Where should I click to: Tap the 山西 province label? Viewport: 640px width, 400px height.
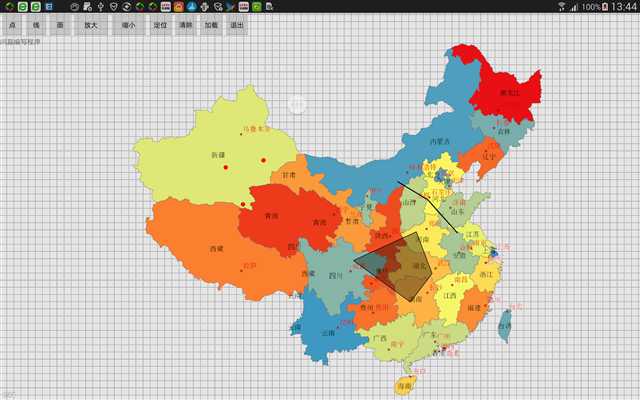(x=409, y=202)
